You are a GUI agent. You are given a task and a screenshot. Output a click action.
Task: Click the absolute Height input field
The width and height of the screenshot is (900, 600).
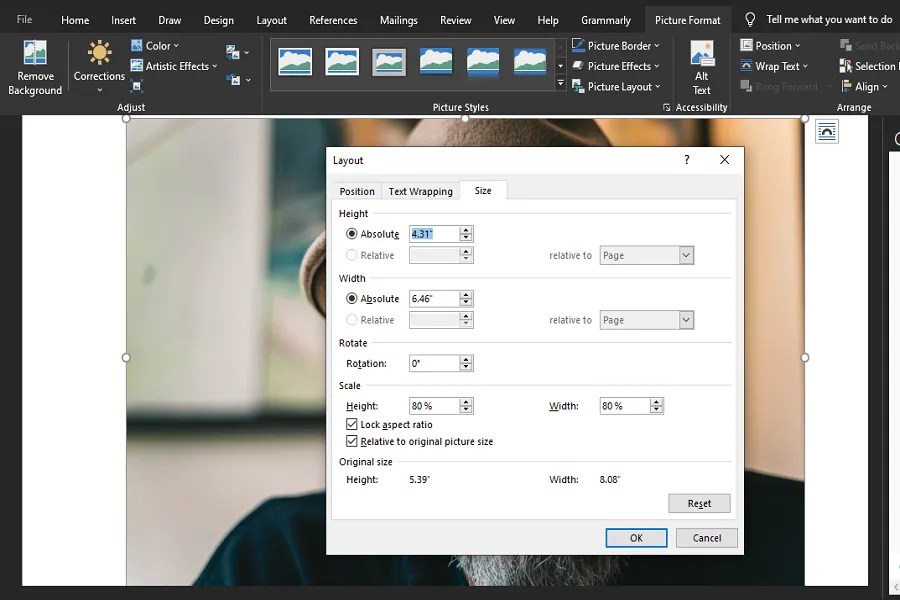434,233
